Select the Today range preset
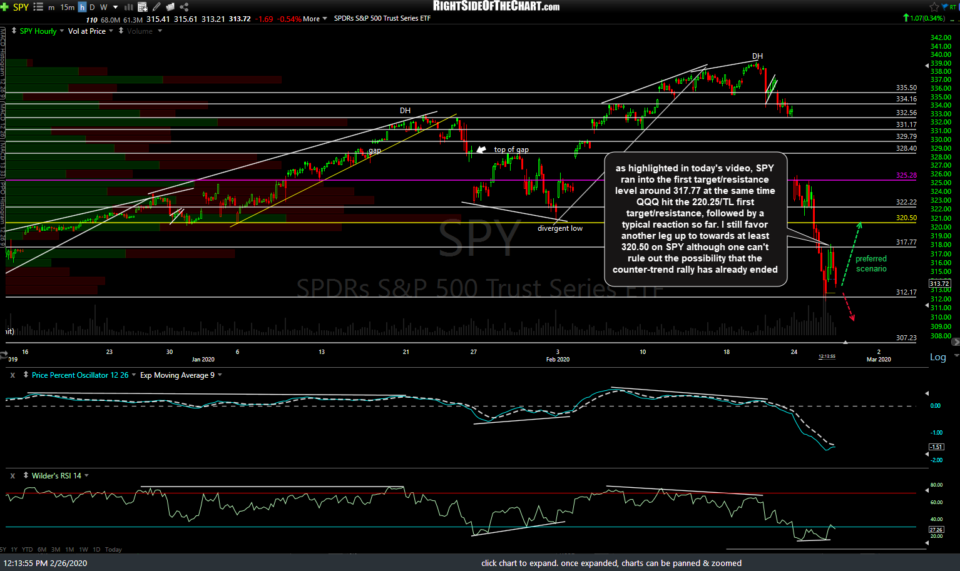 tap(113, 549)
